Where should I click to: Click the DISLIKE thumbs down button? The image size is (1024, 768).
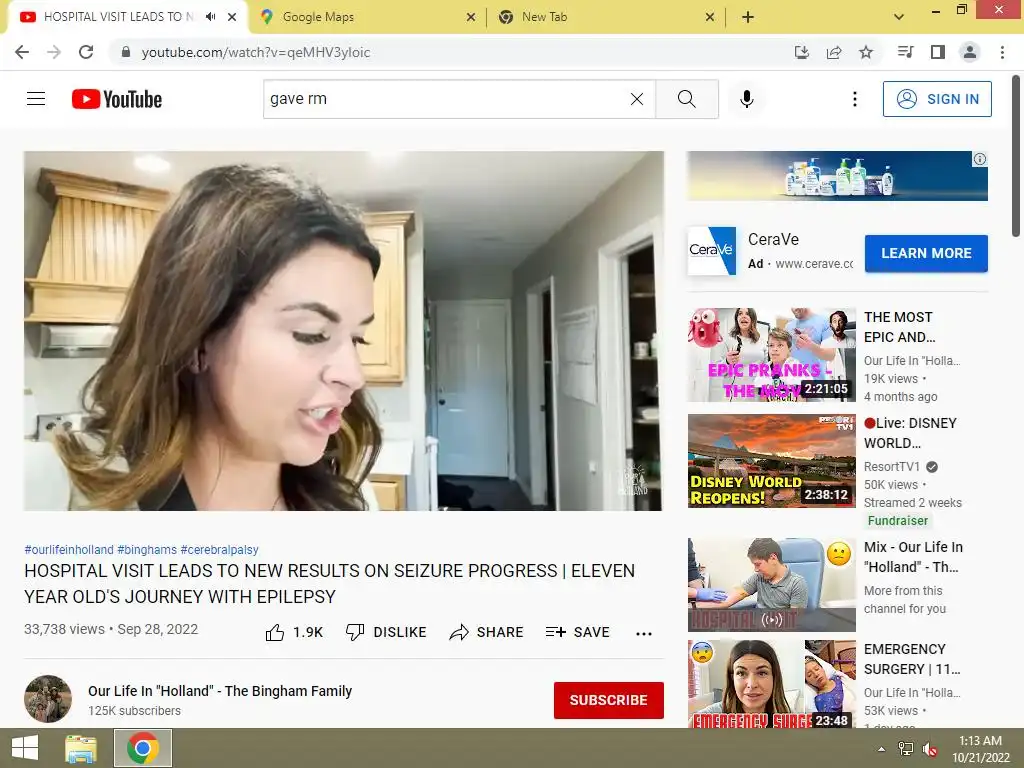point(386,632)
